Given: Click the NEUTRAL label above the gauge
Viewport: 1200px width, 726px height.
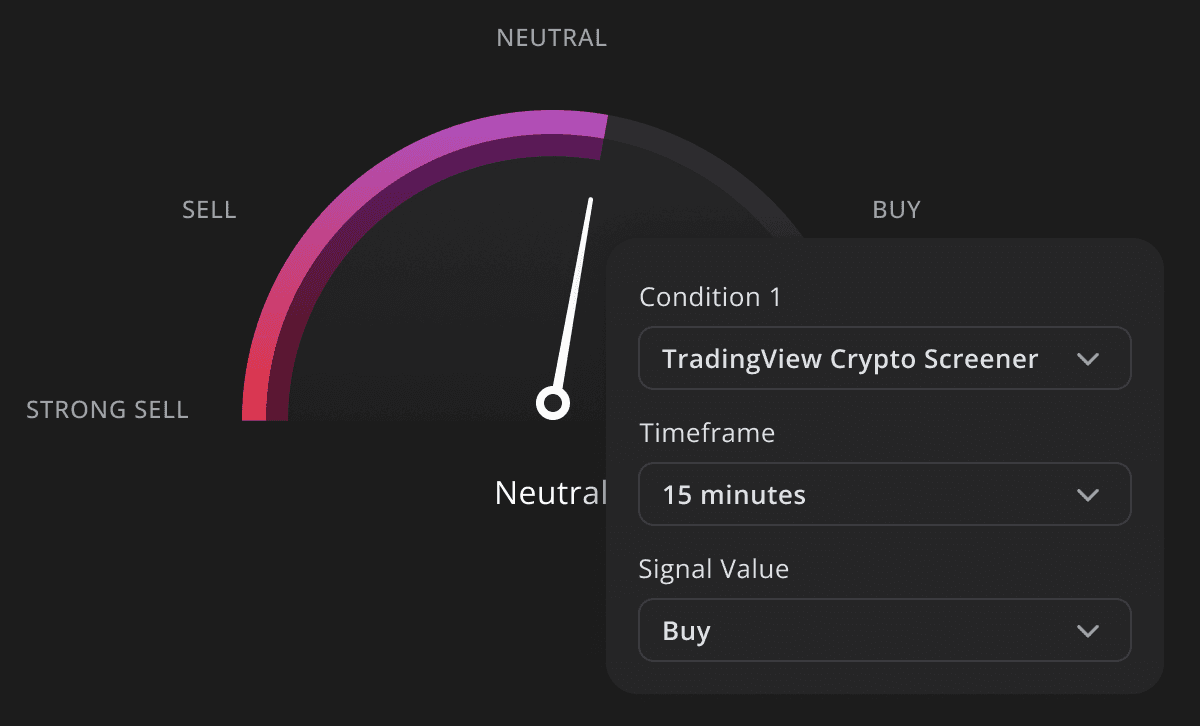Looking at the screenshot, I should click(x=551, y=38).
